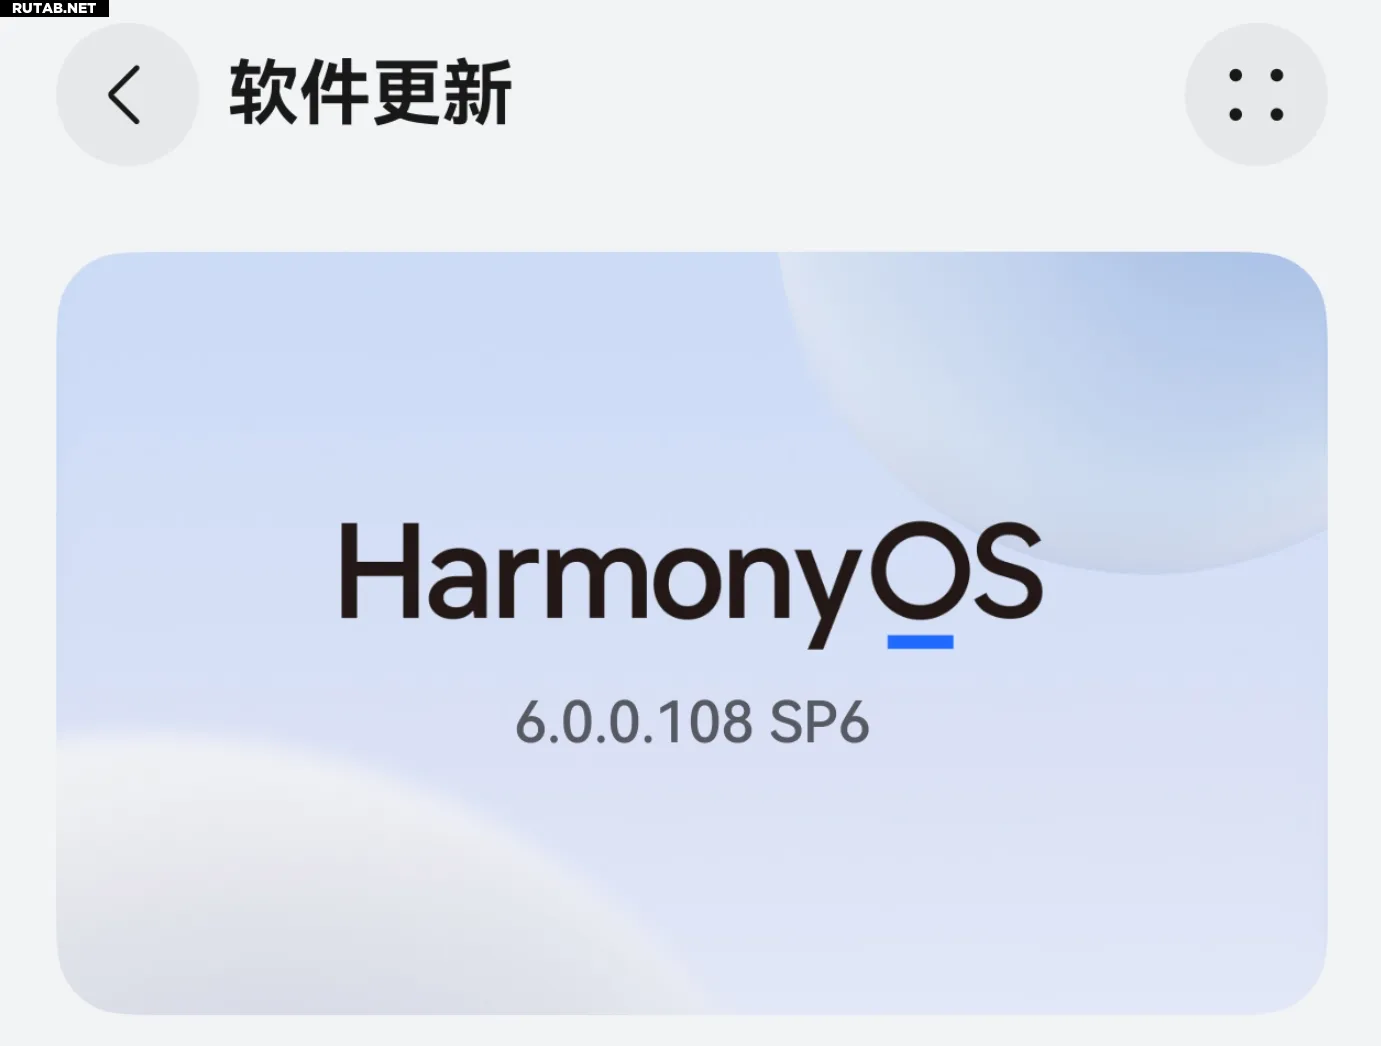Click the 软件更新 page title

371,93
